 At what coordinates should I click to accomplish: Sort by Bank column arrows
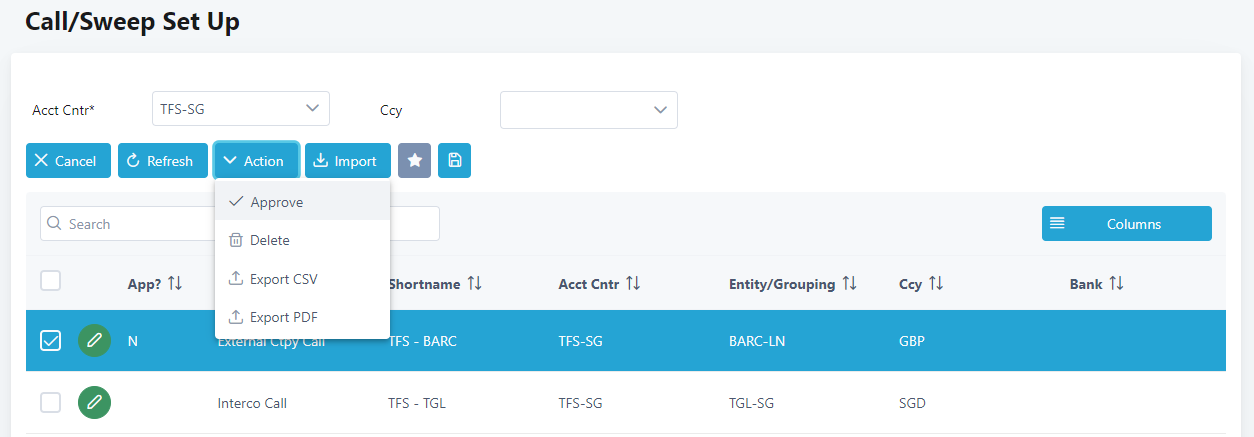1116,284
